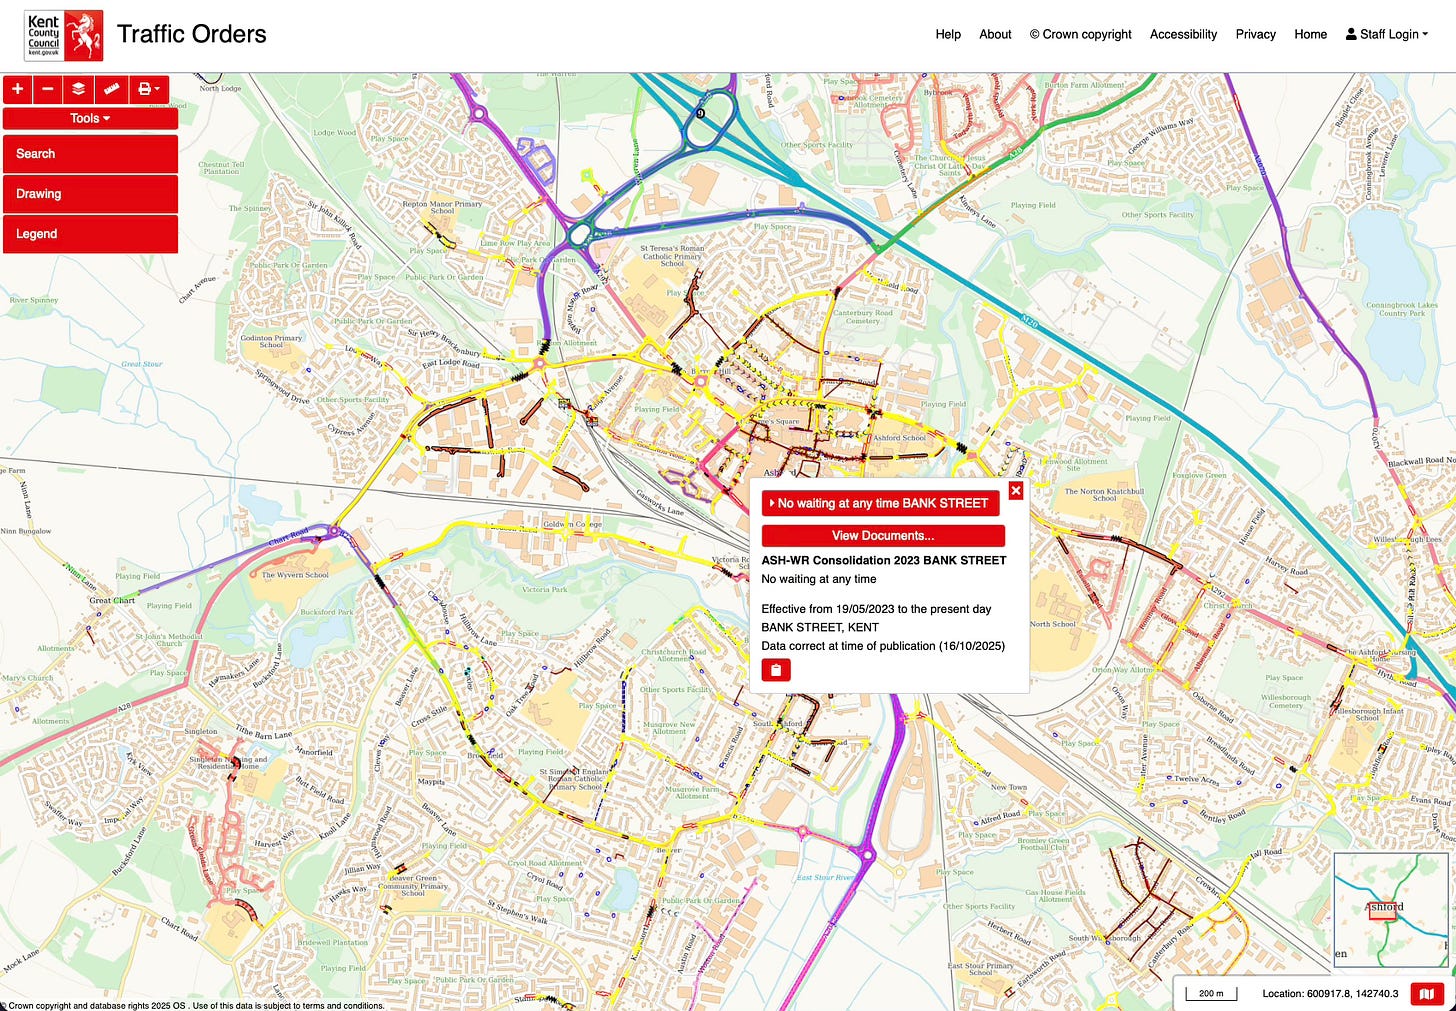1456x1011 pixels.
Task: Click 'Effective from 19/05/2023 to the present day'
Action: (876, 609)
